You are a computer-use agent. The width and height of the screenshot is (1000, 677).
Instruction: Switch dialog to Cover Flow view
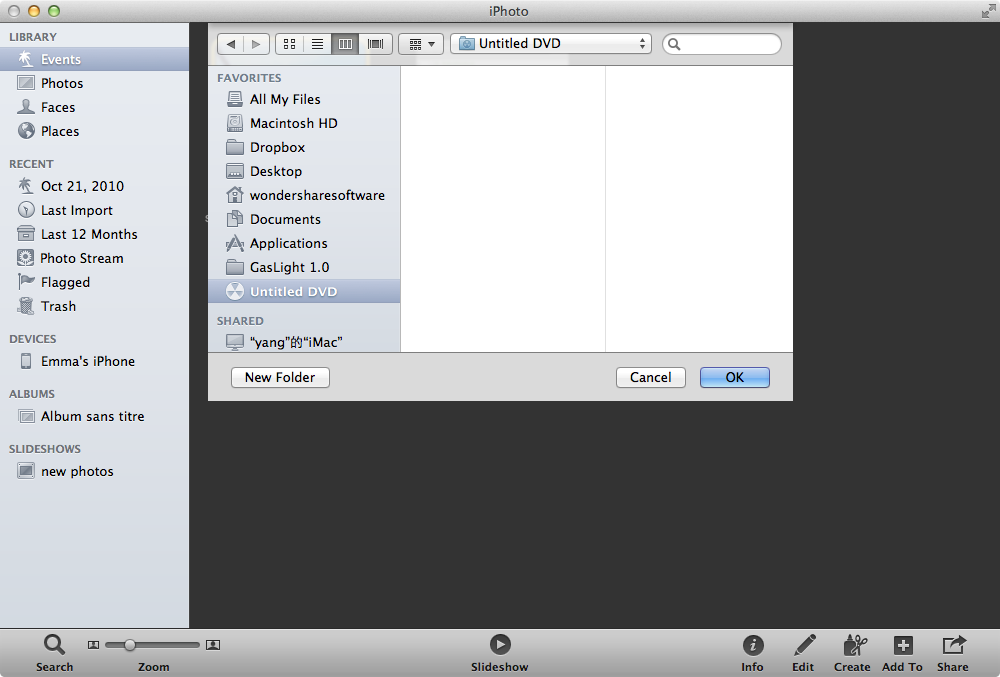click(376, 44)
